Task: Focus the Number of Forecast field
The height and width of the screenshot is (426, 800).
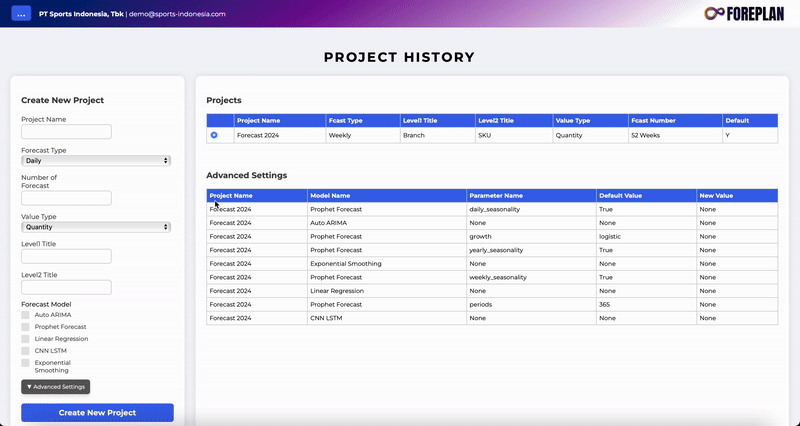Action: (x=66, y=198)
